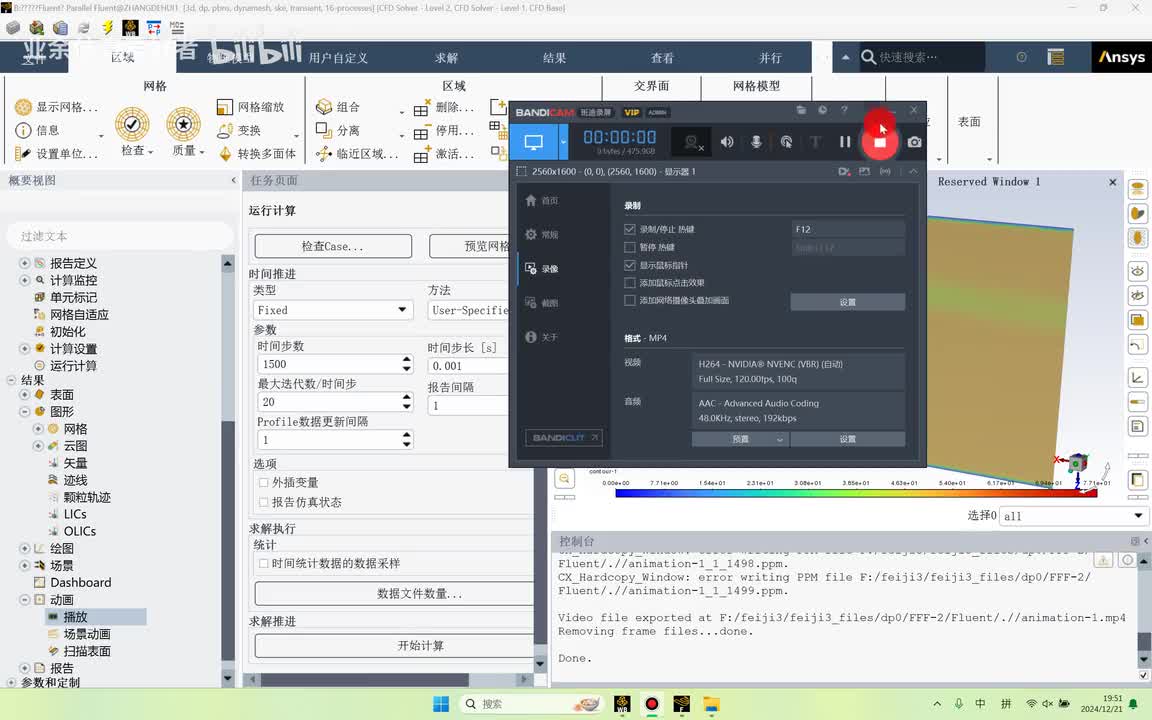Image resolution: width=1152 pixels, height=720 pixels.
Task: Expand the 计算监控 tree node
Action: coord(24,280)
